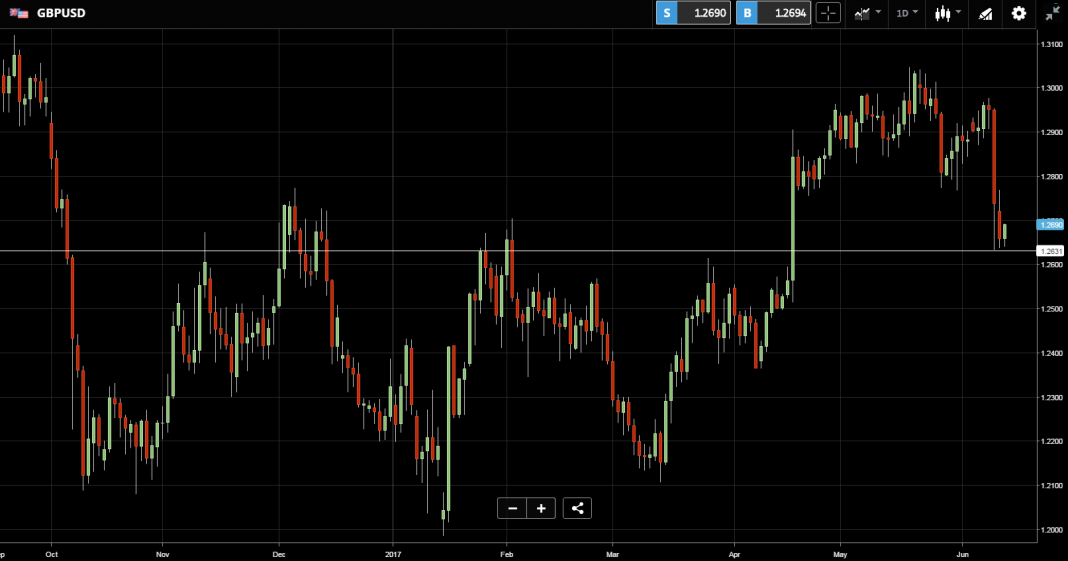Click the May date axis label

840,554
